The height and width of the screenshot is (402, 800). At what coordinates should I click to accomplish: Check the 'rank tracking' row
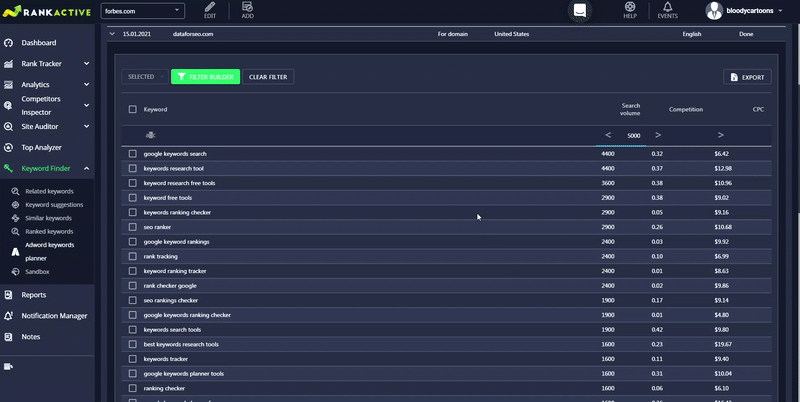click(133, 256)
